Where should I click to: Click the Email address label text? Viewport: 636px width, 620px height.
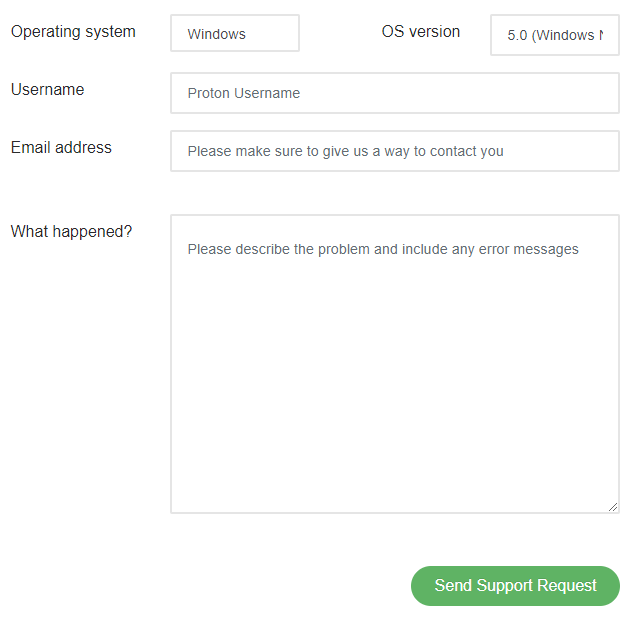tap(61, 147)
